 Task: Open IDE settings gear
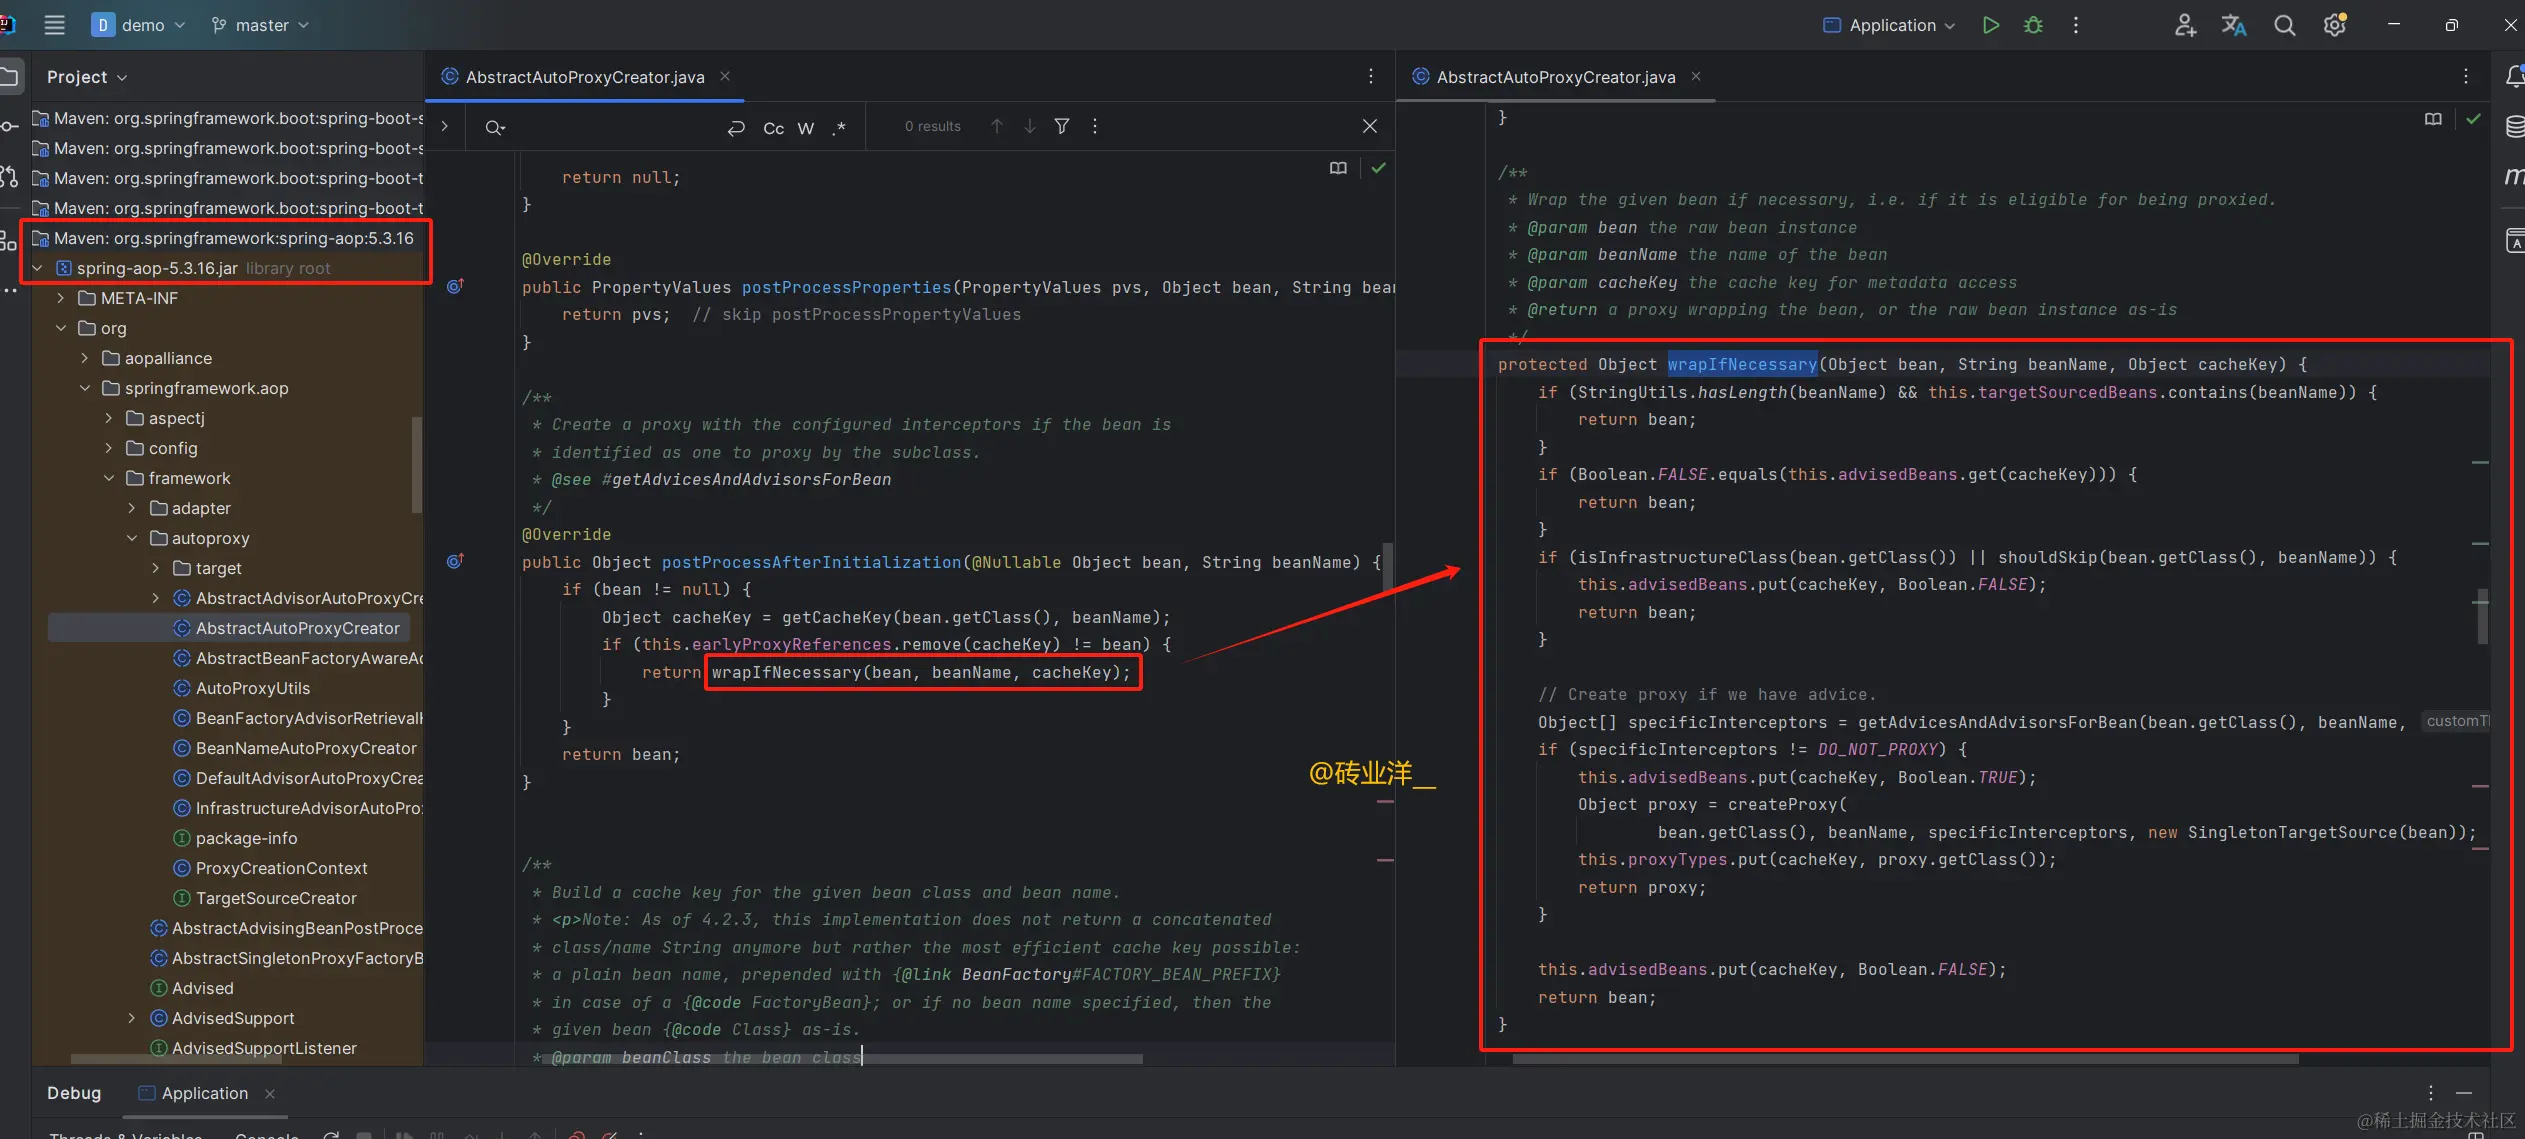coord(2335,25)
